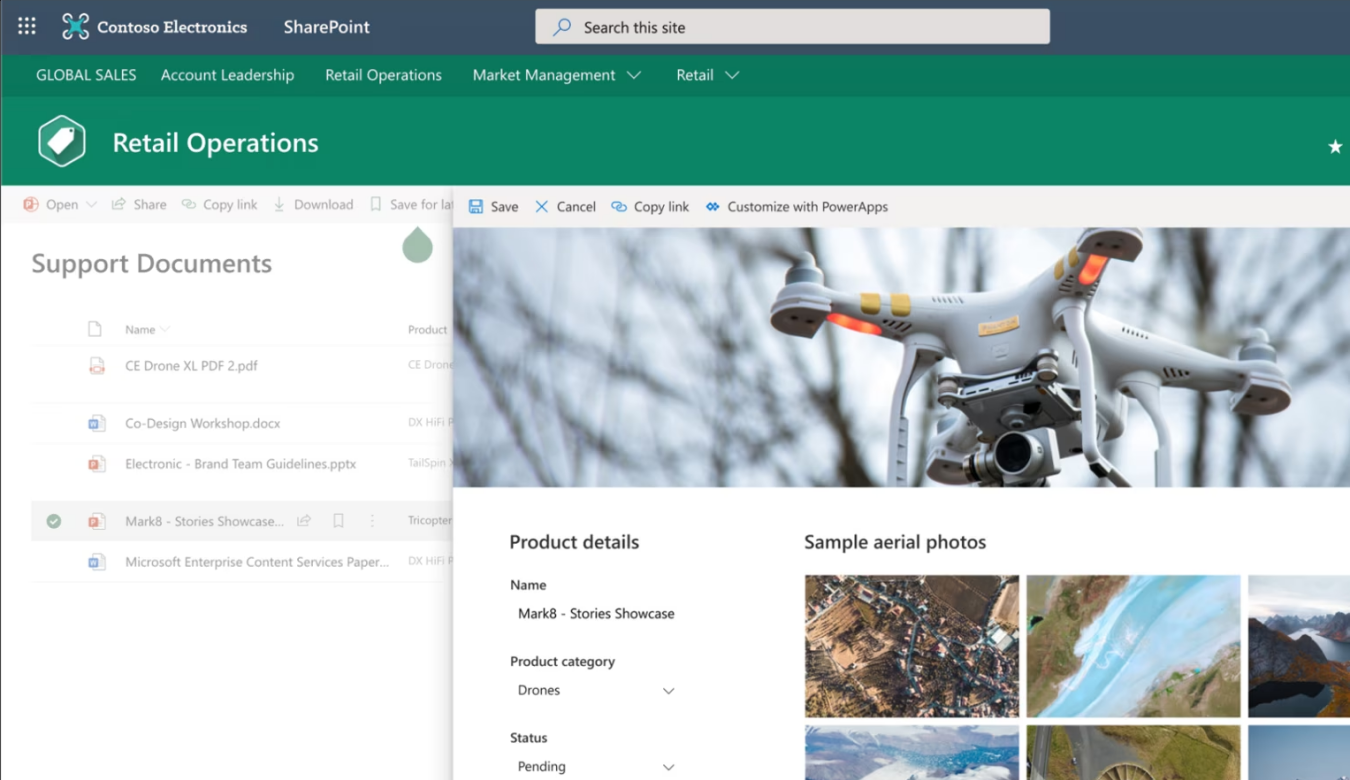The image size is (1350, 780).
Task: Open Electronic - Brand Team Guidelines.pptx
Action: click(240, 464)
